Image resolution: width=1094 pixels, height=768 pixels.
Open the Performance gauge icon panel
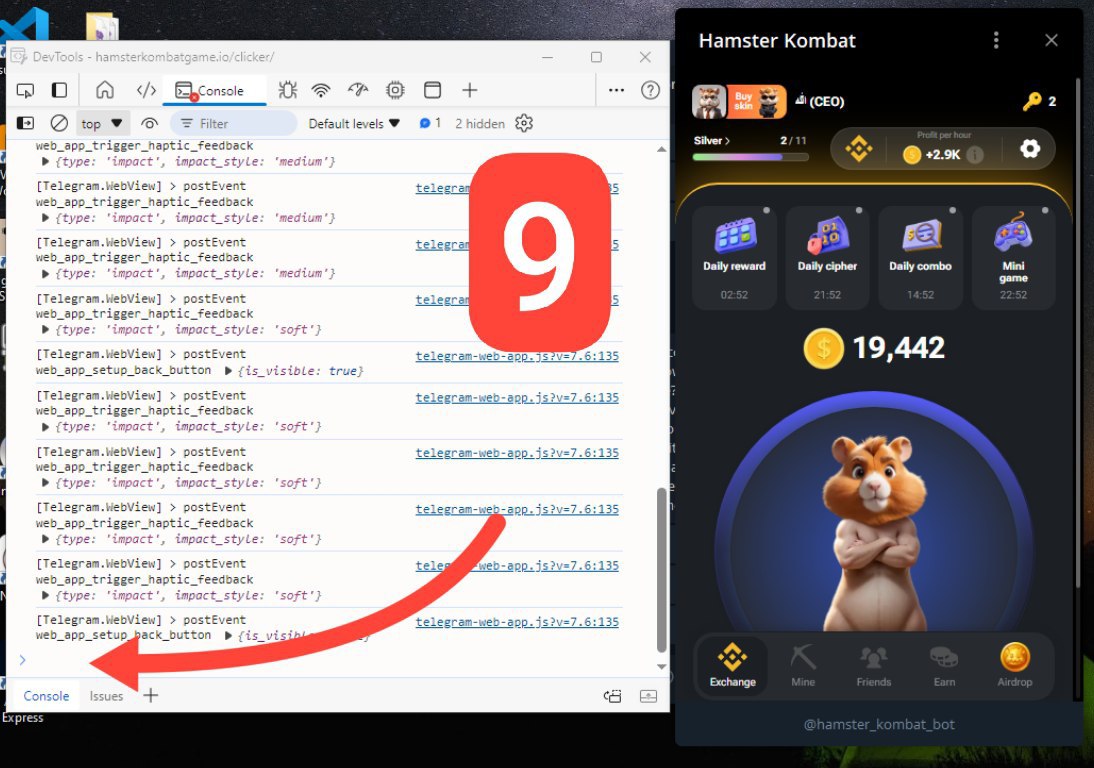[x=358, y=90]
